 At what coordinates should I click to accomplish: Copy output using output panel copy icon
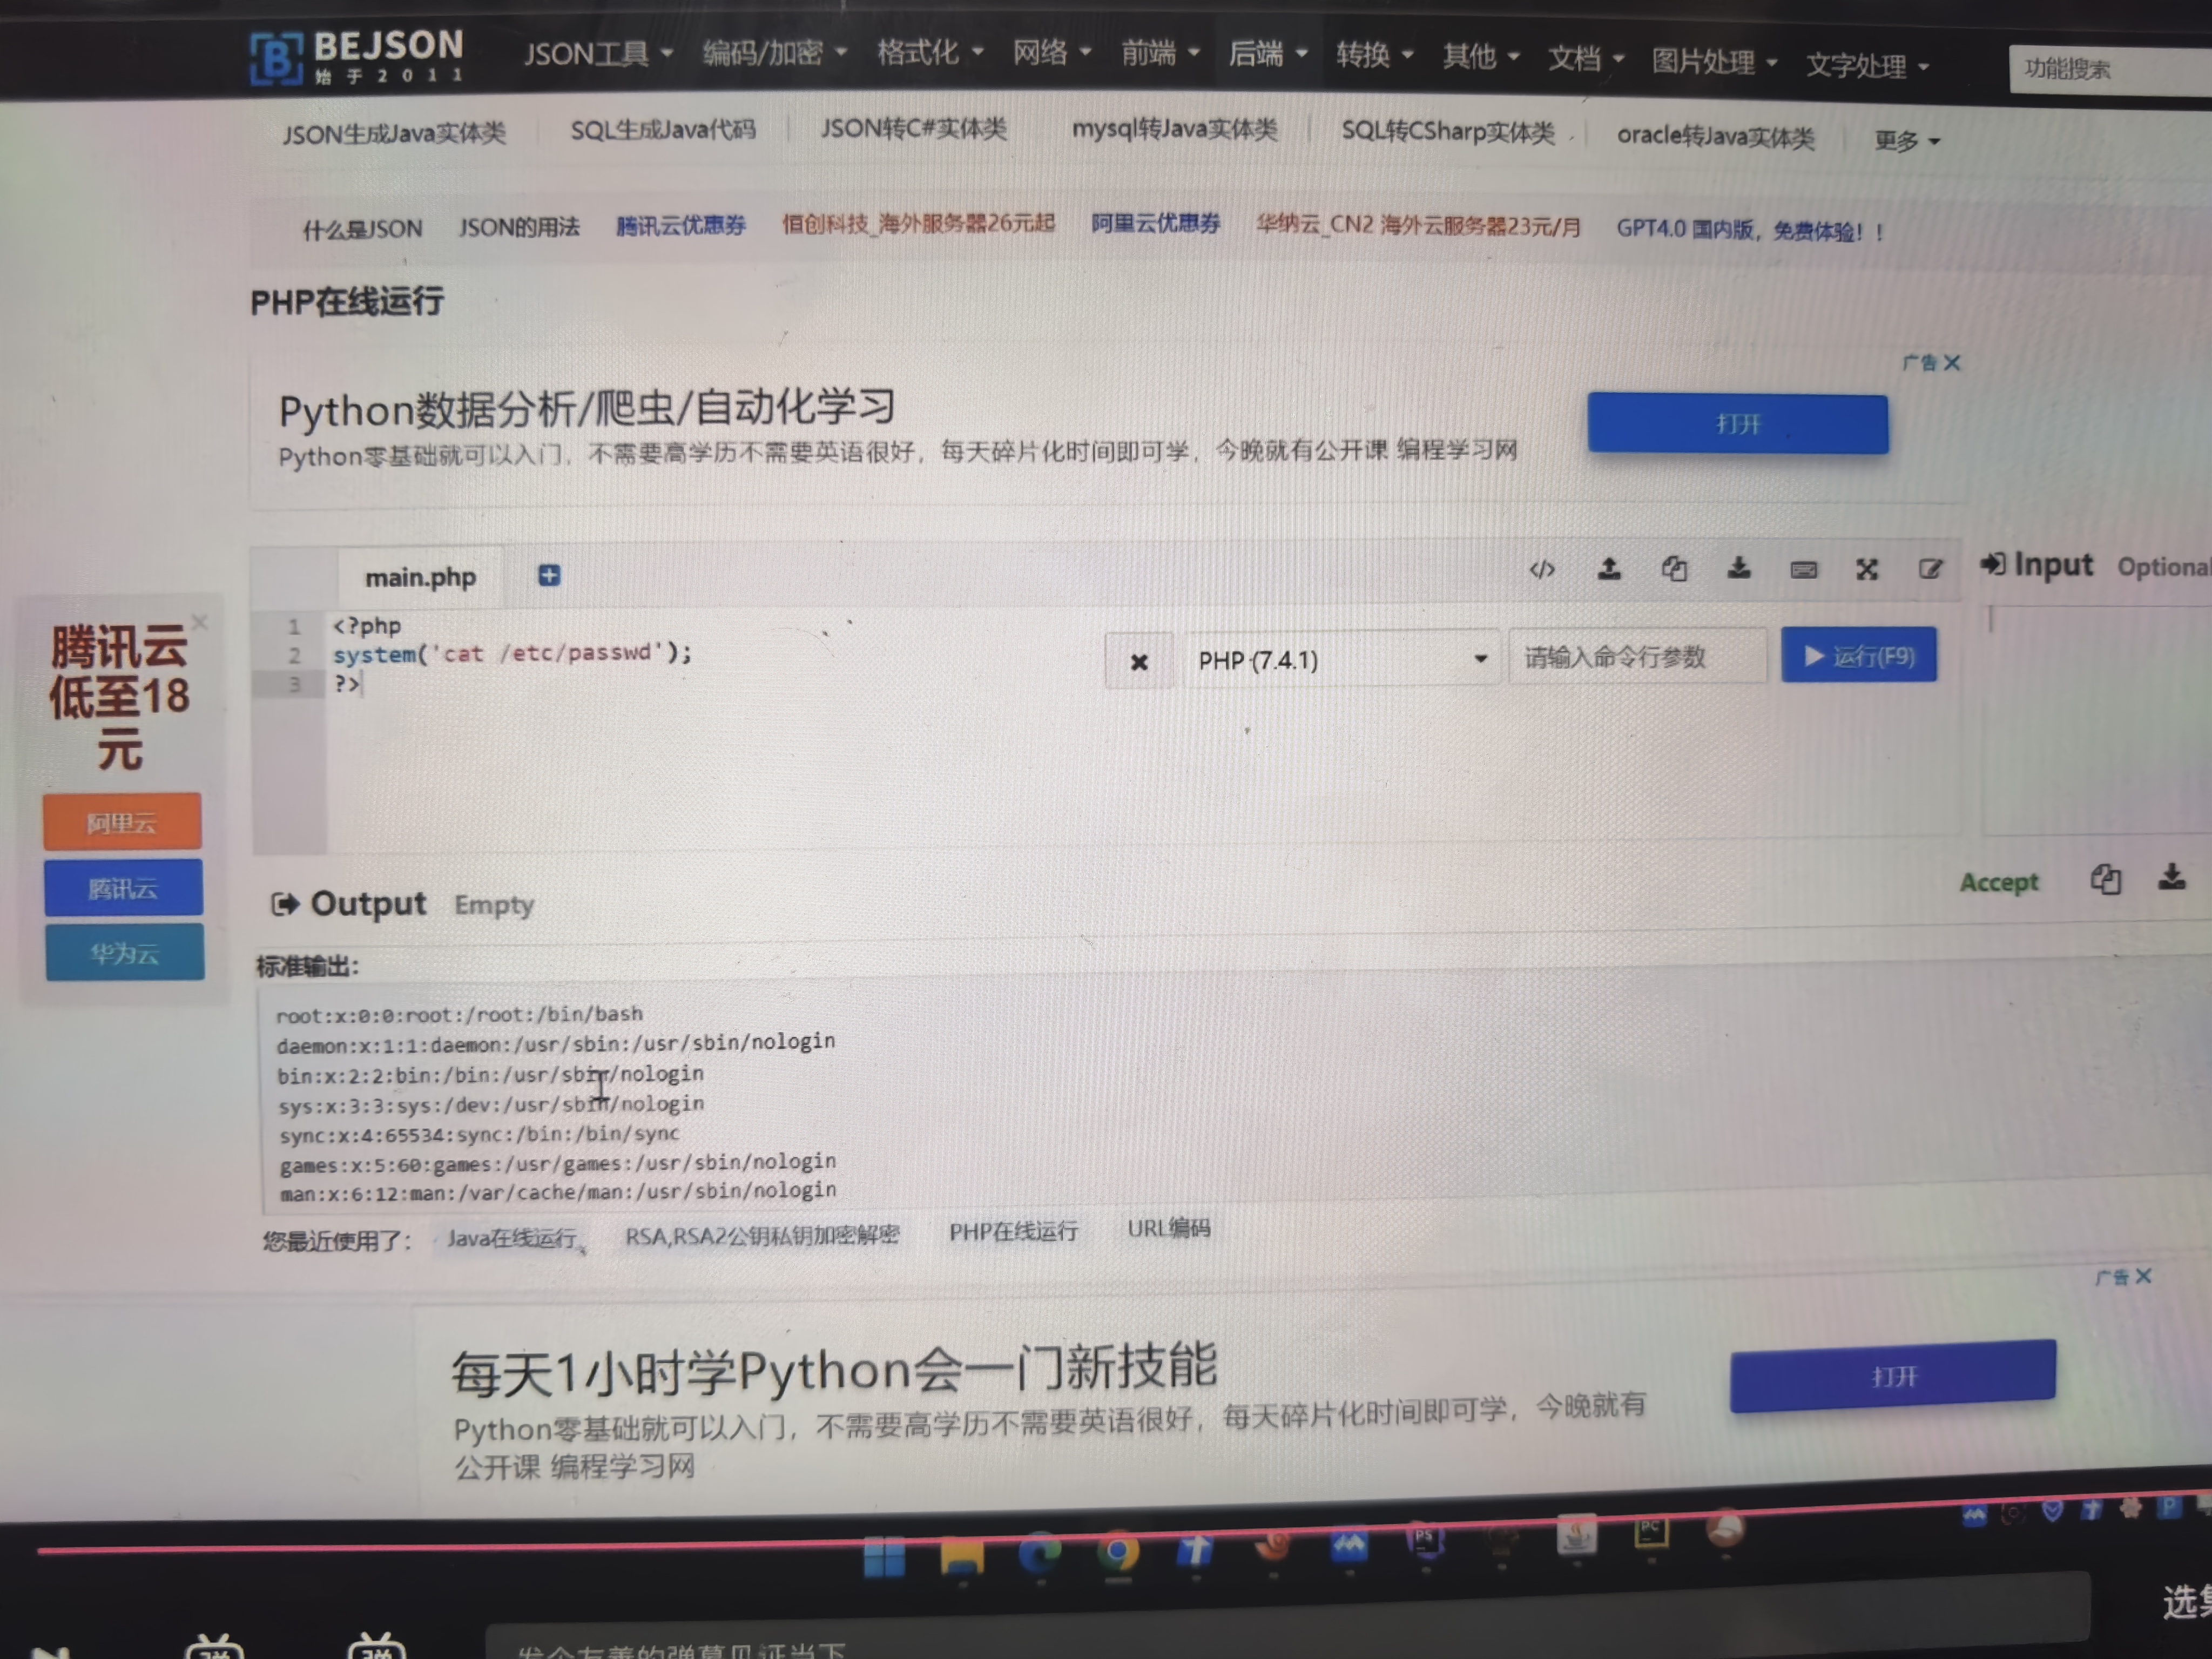tap(2105, 880)
